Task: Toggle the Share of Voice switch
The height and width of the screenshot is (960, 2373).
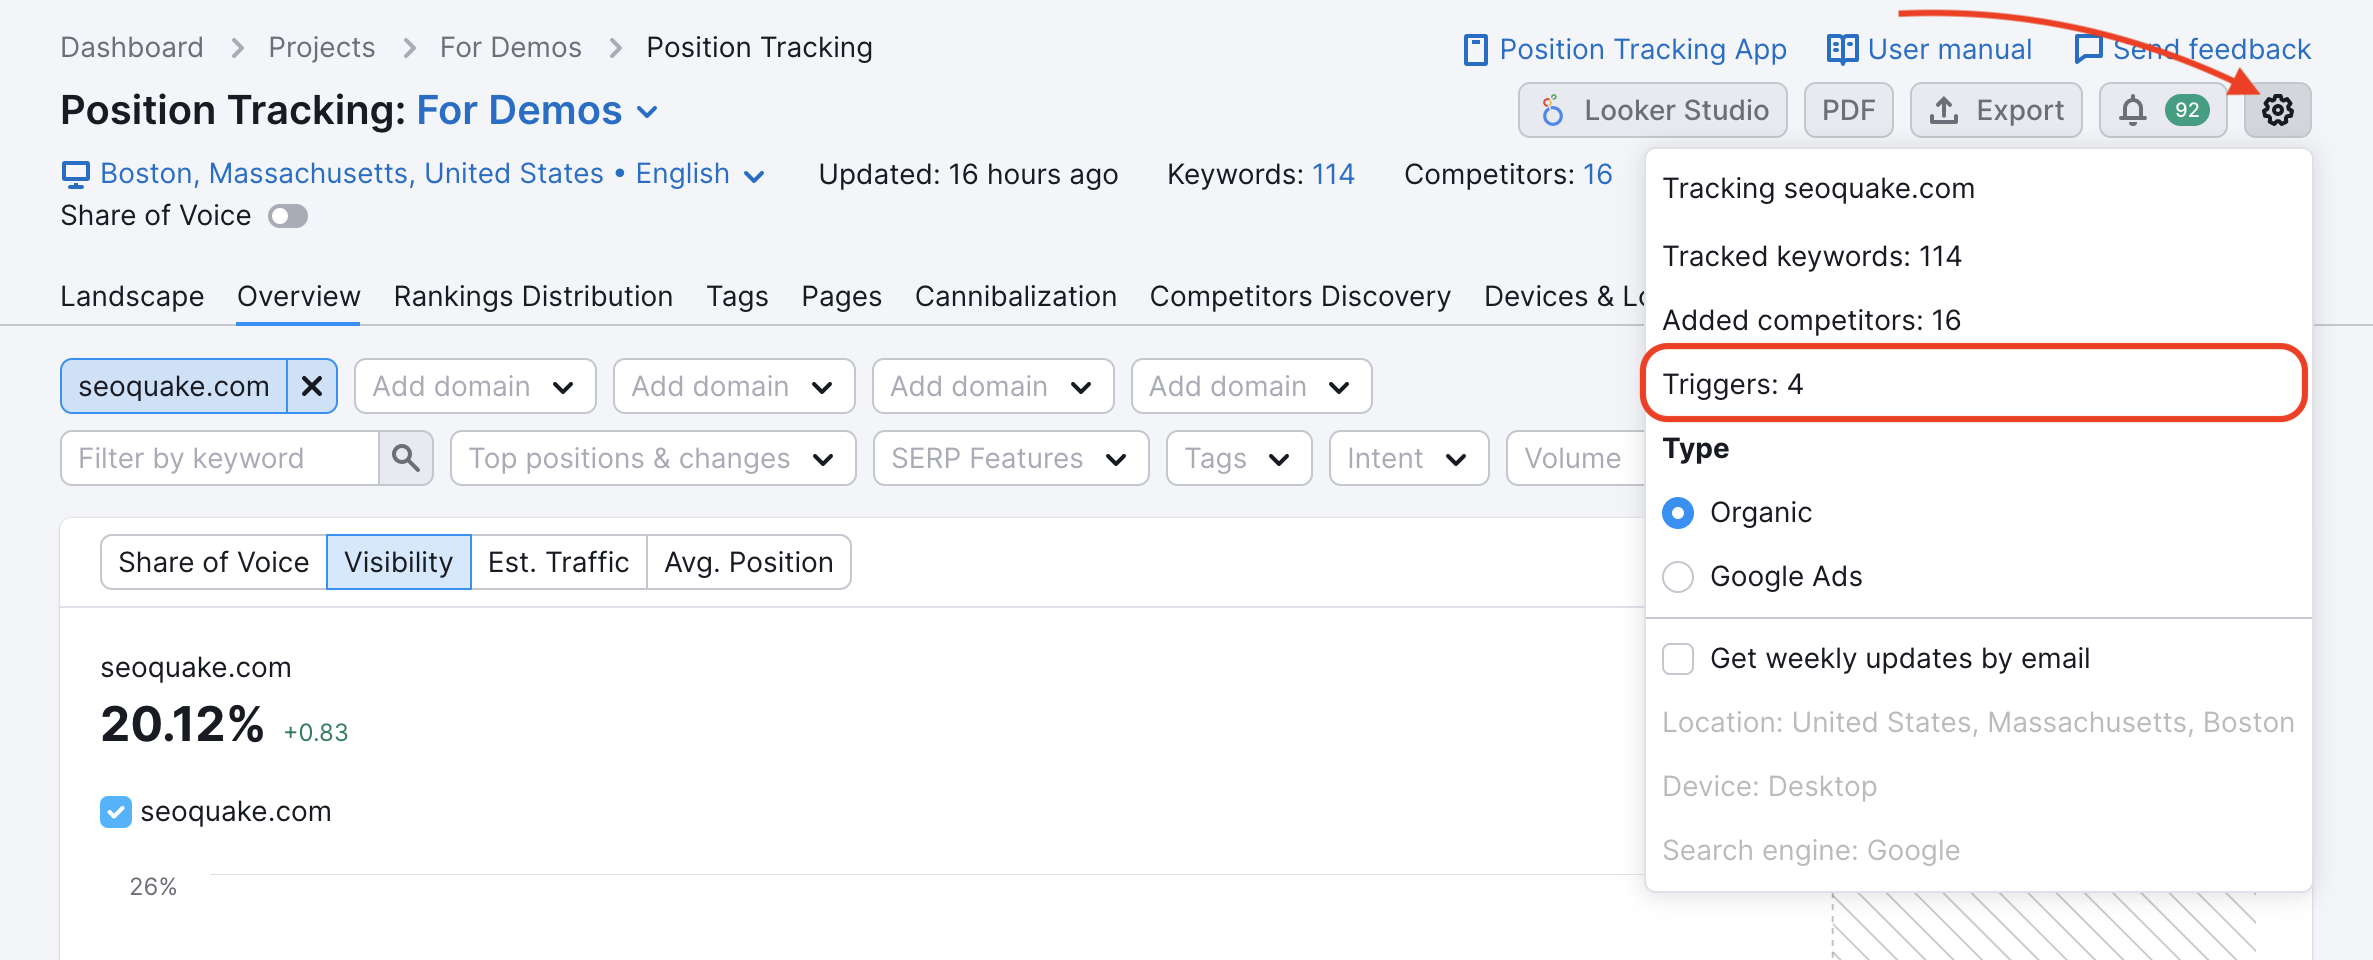Action: tap(288, 216)
